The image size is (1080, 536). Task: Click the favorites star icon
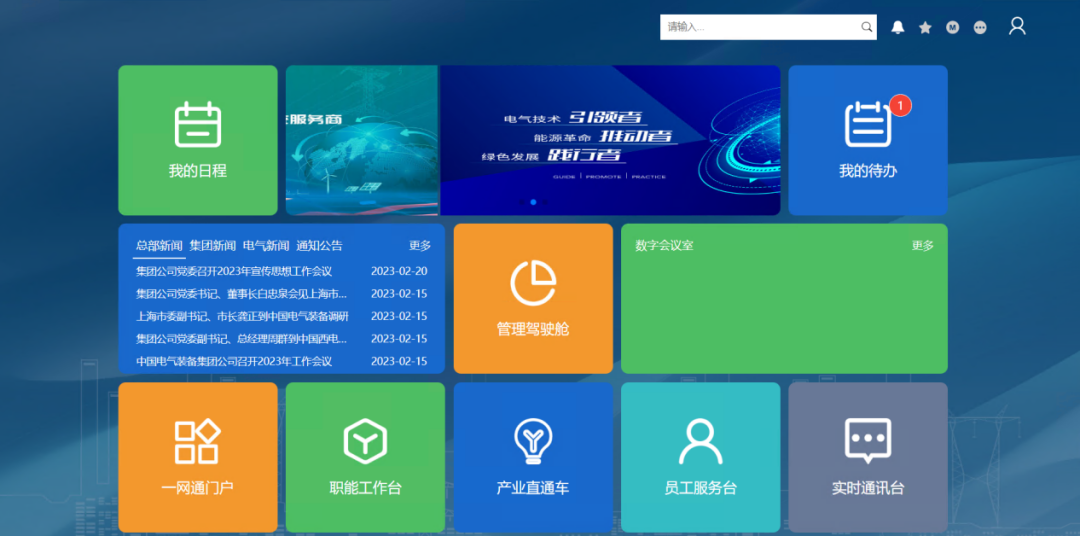point(925,27)
